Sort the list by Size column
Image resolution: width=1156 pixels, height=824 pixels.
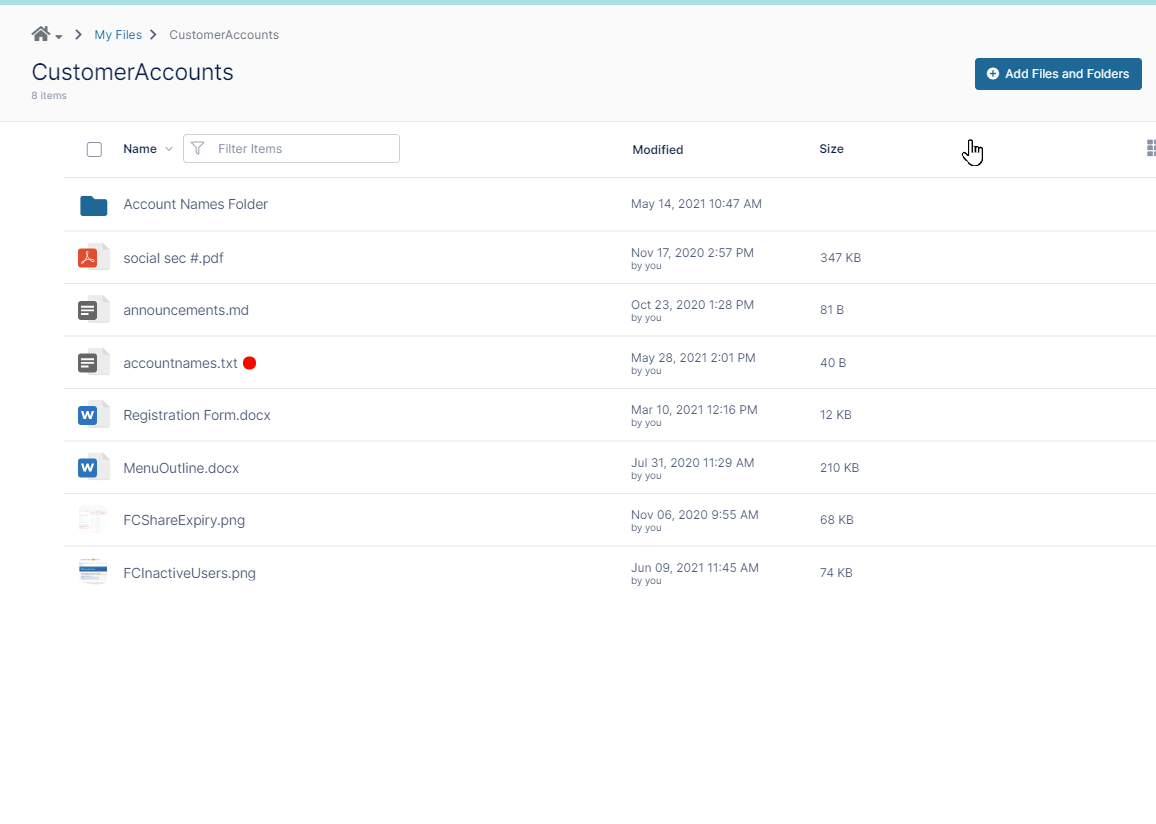[x=831, y=149]
